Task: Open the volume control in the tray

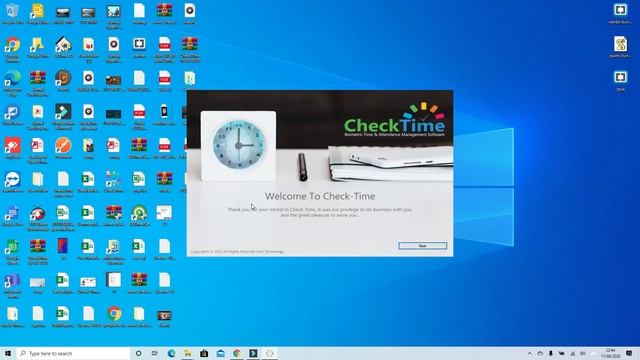Action: click(583, 353)
